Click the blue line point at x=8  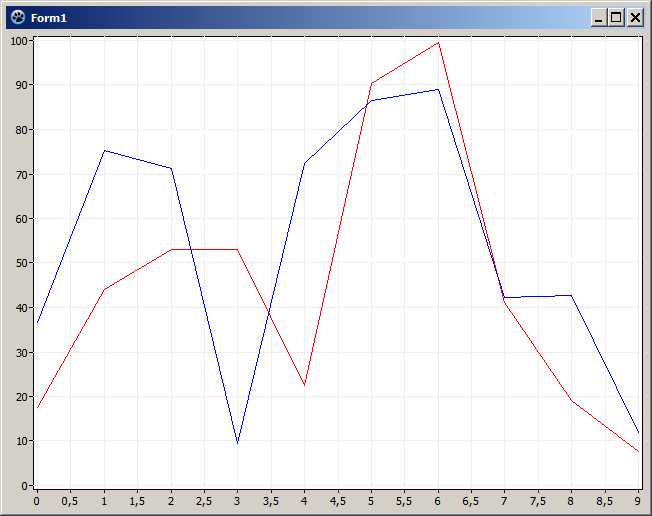pos(571,296)
